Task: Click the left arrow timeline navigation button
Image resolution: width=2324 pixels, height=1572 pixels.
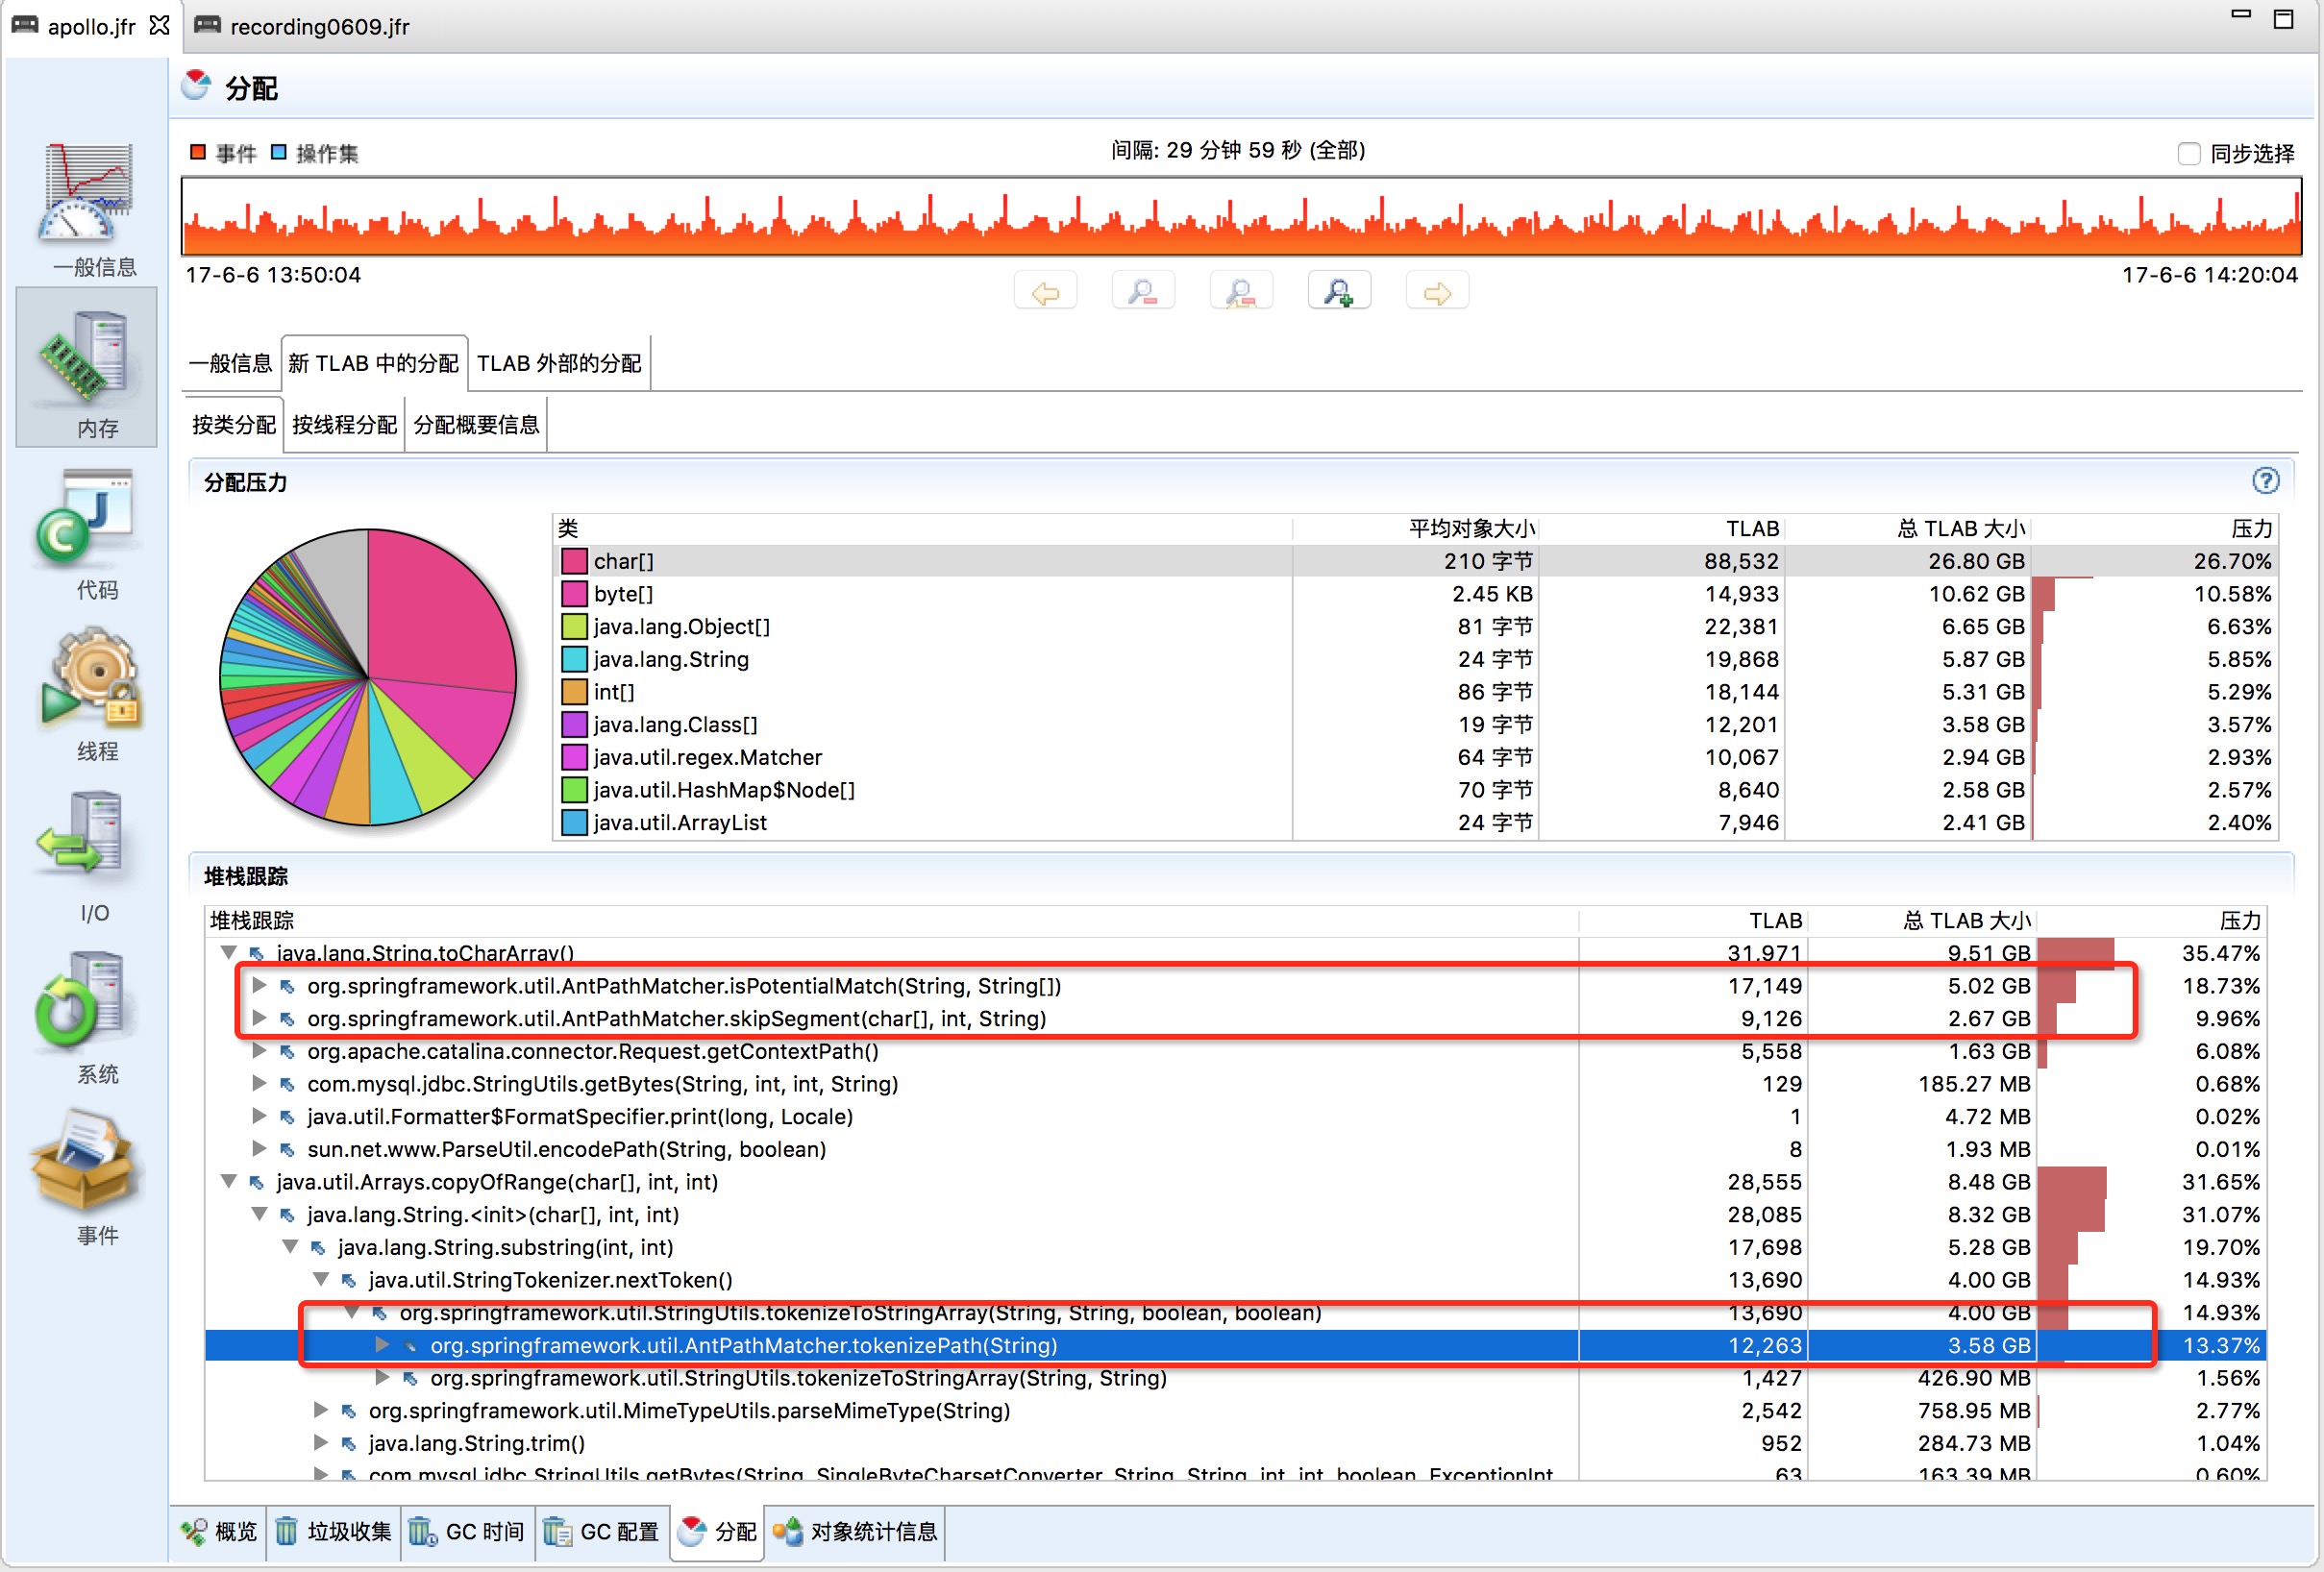Action: (1045, 292)
